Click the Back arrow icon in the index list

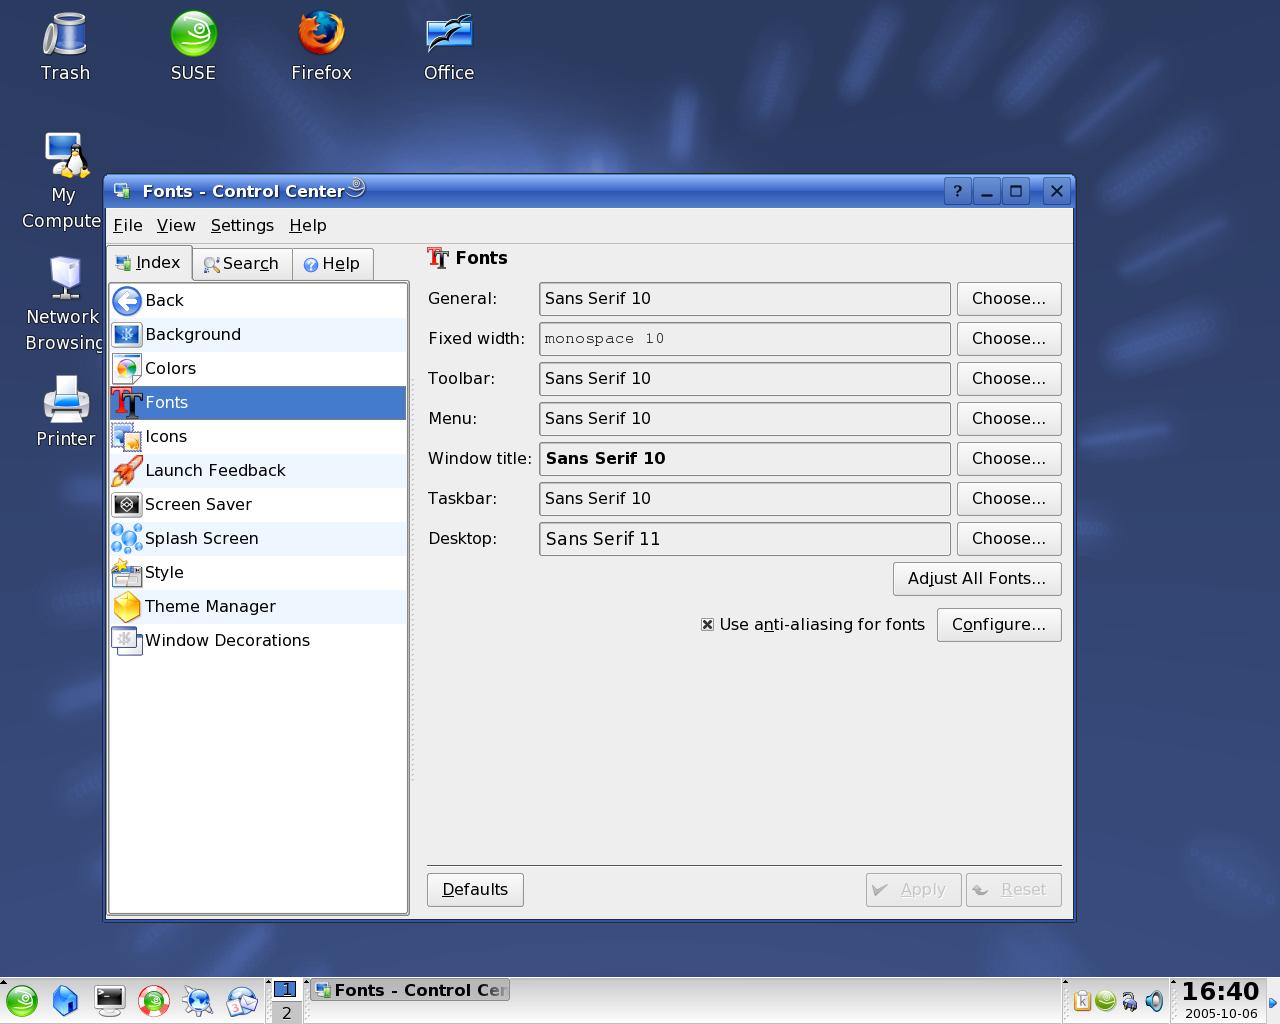coord(127,300)
